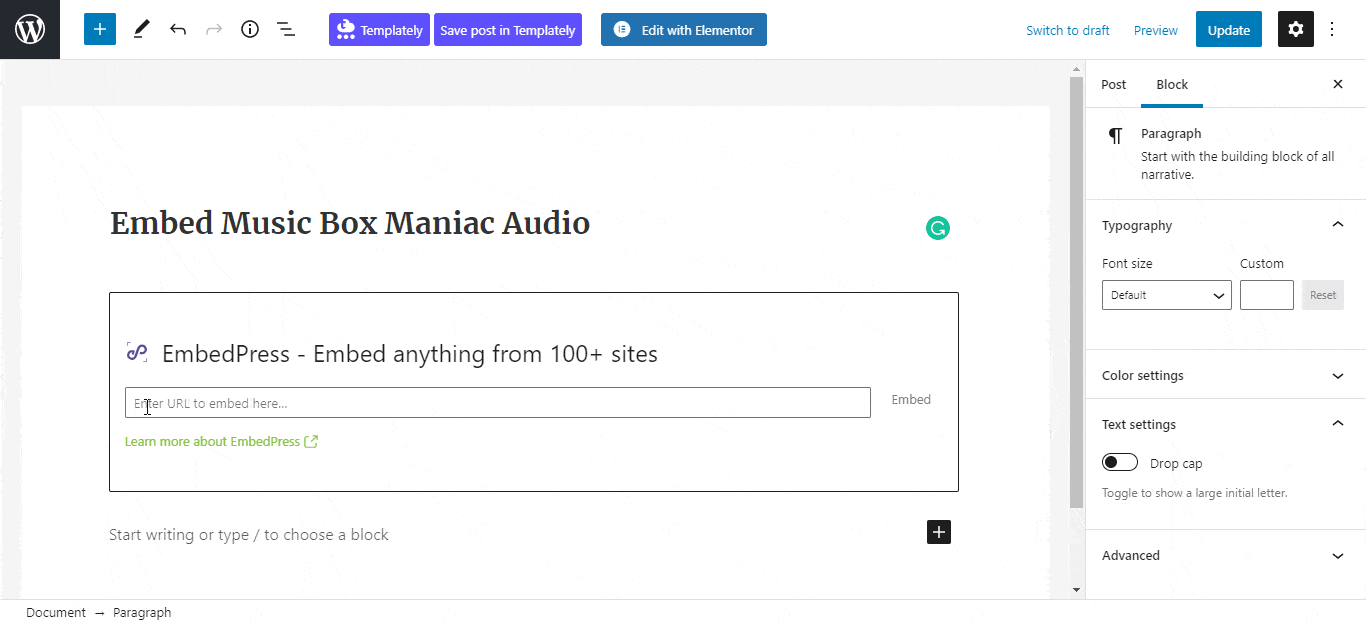
Task: Open the block list view outline icon
Action: 286,29
